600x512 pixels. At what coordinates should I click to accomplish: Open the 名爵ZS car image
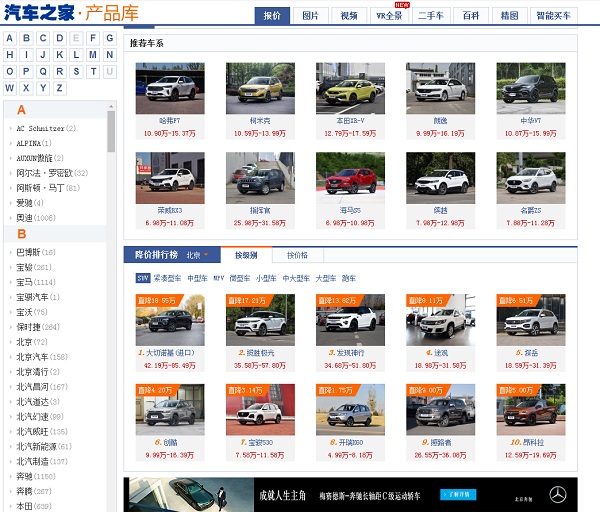click(531, 178)
